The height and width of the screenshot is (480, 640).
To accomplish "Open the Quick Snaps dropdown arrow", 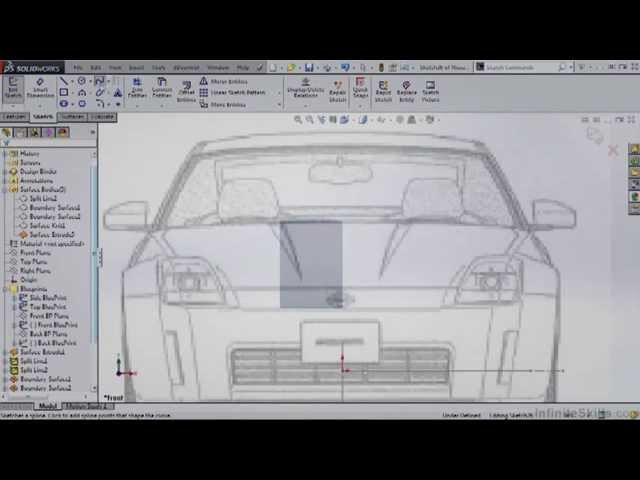I will click(360, 106).
